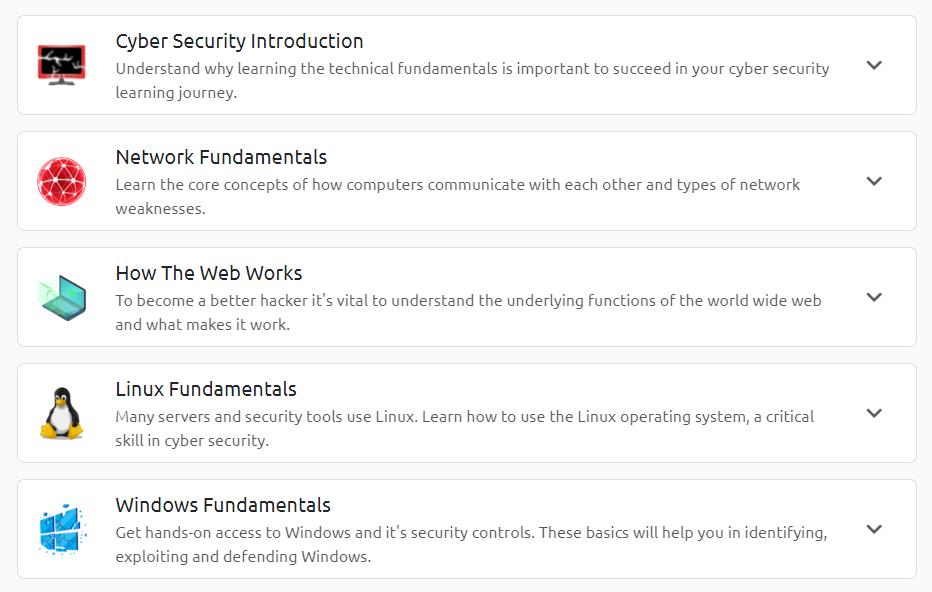Viewport: 932px width, 592px height.
Task: Open the Cyber Security Introduction title
Action: [x=239, y=42]
